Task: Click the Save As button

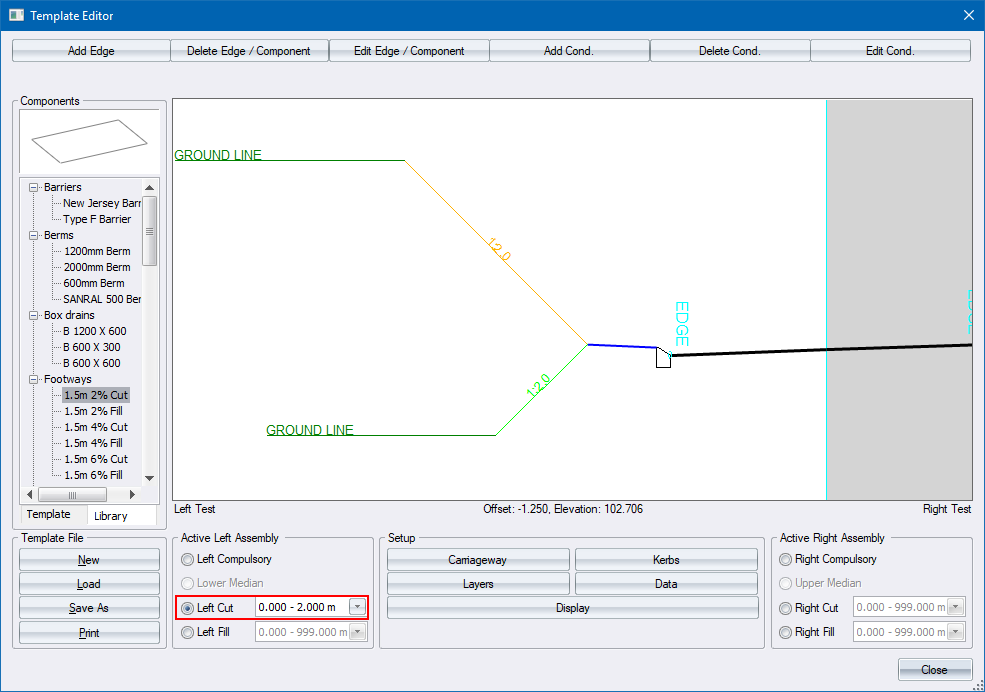Action: [89, 608]
